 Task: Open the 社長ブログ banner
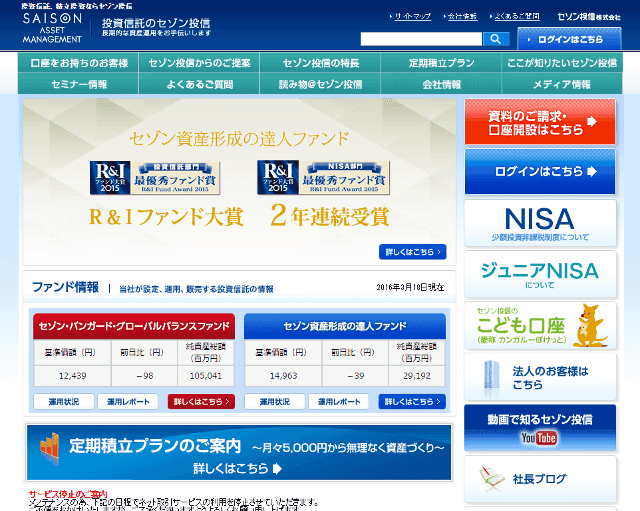coord(540,478)
